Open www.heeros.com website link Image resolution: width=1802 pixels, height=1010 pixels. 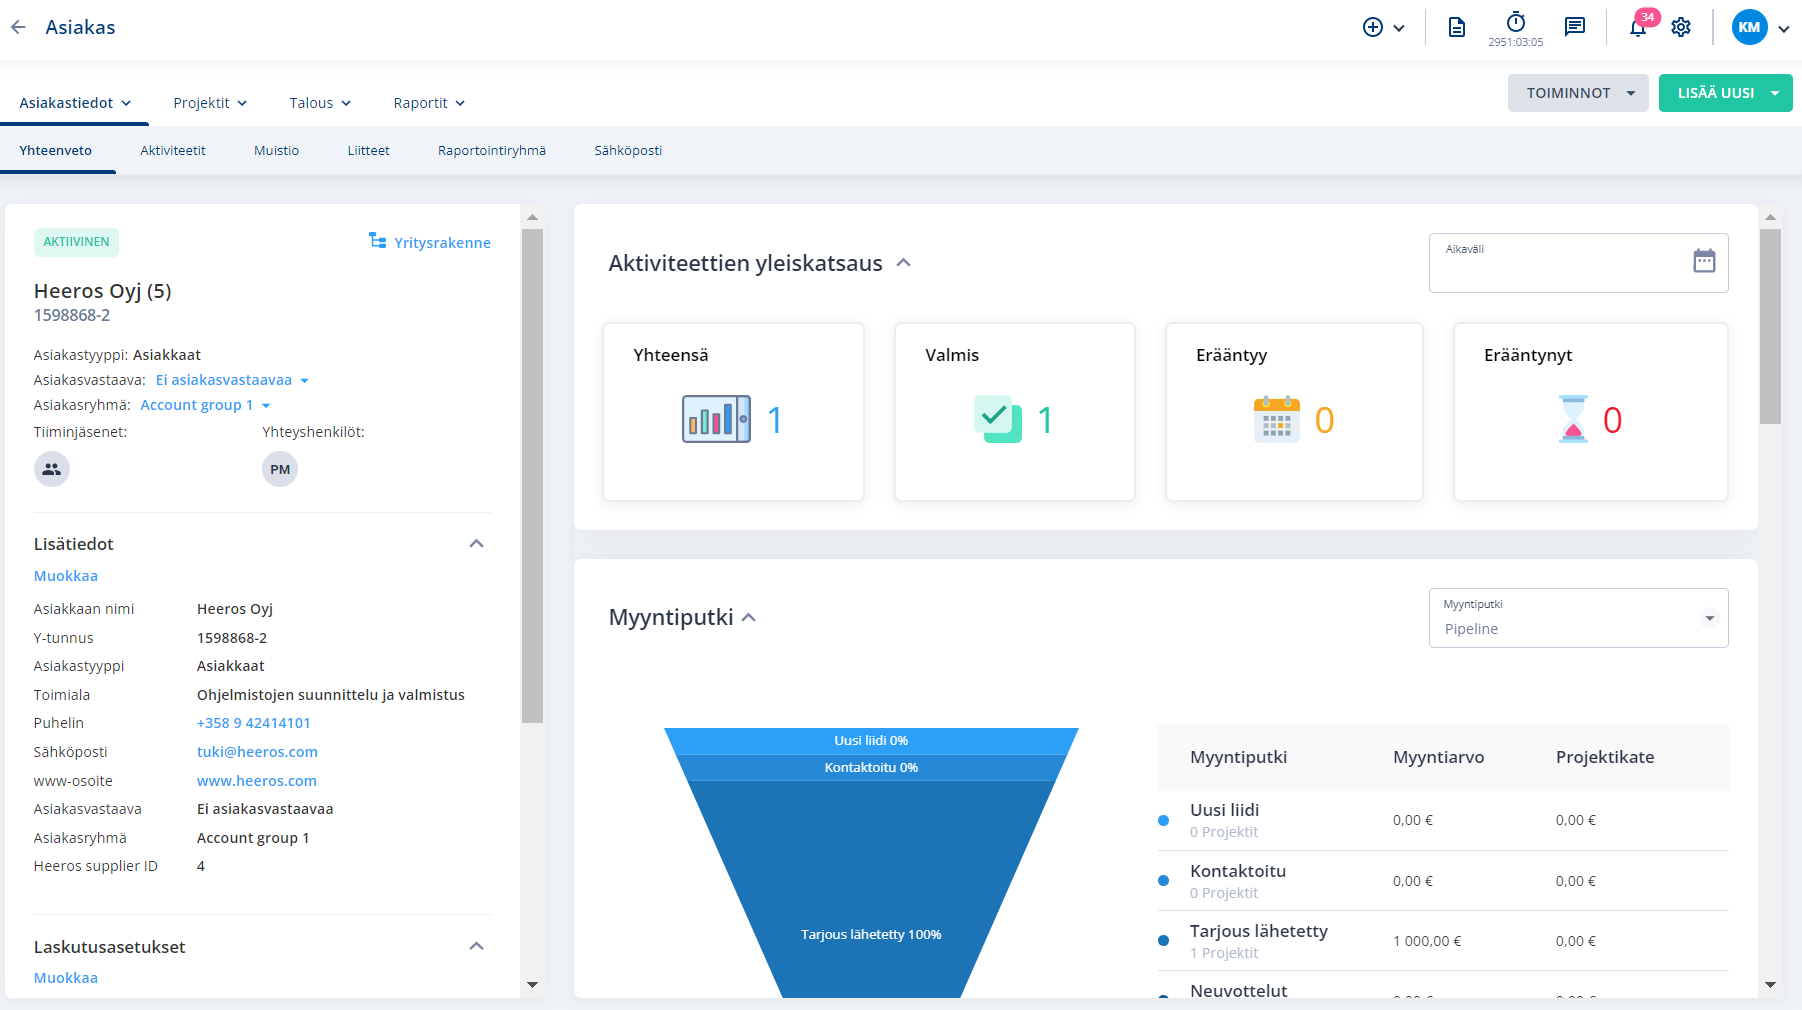pos(257,781)
